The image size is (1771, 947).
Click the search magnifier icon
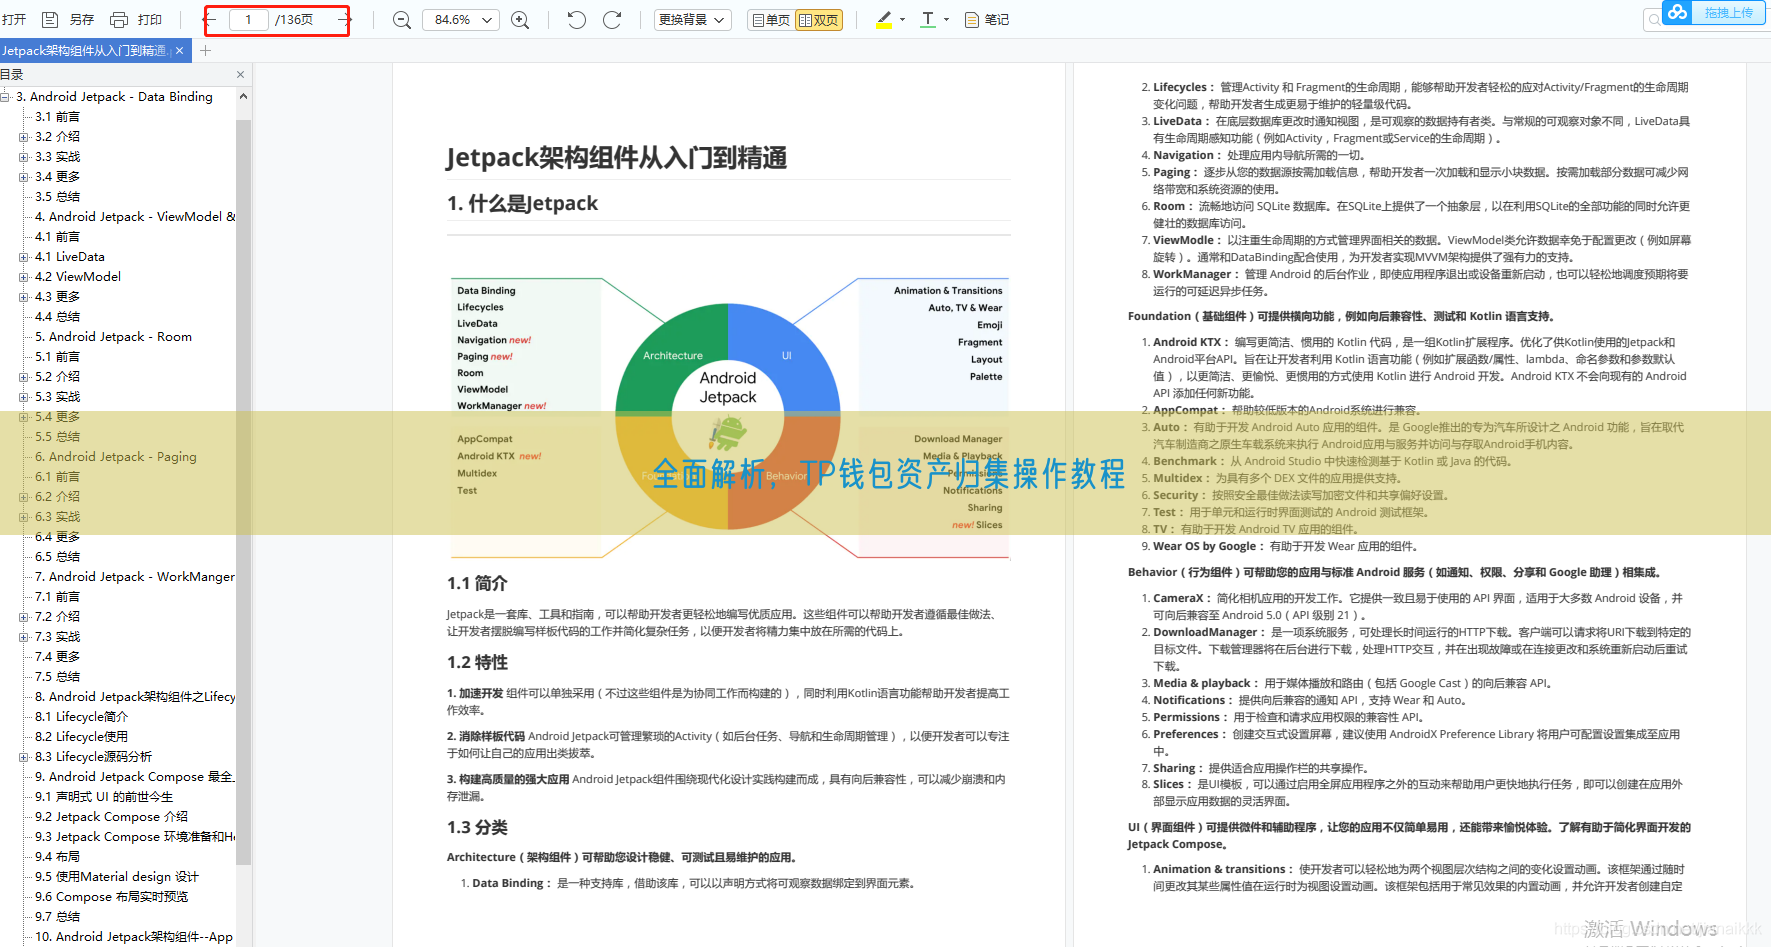coord(1653,19)
